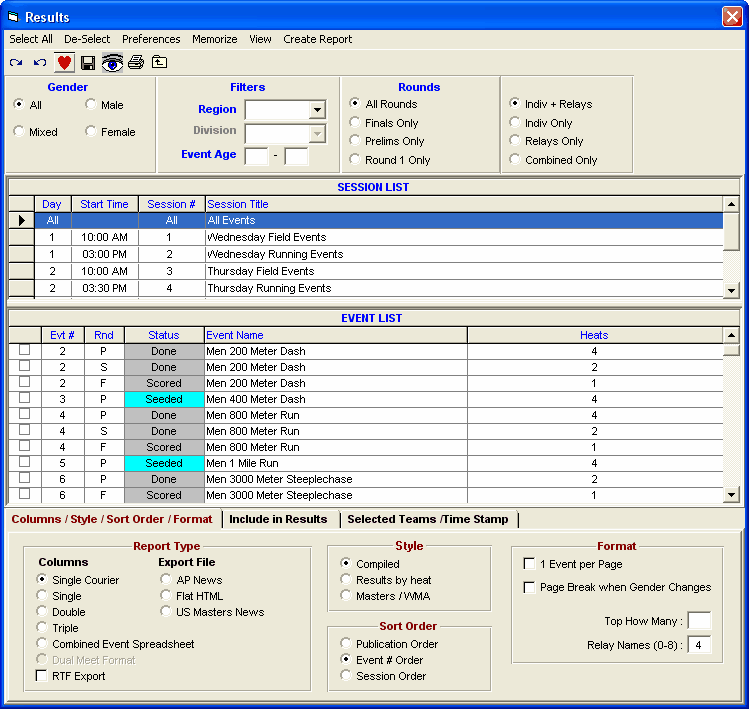The width and height of the screenshot is (749, 709).
Task: Select Indiv Only radio button
Action: (514, 122)
